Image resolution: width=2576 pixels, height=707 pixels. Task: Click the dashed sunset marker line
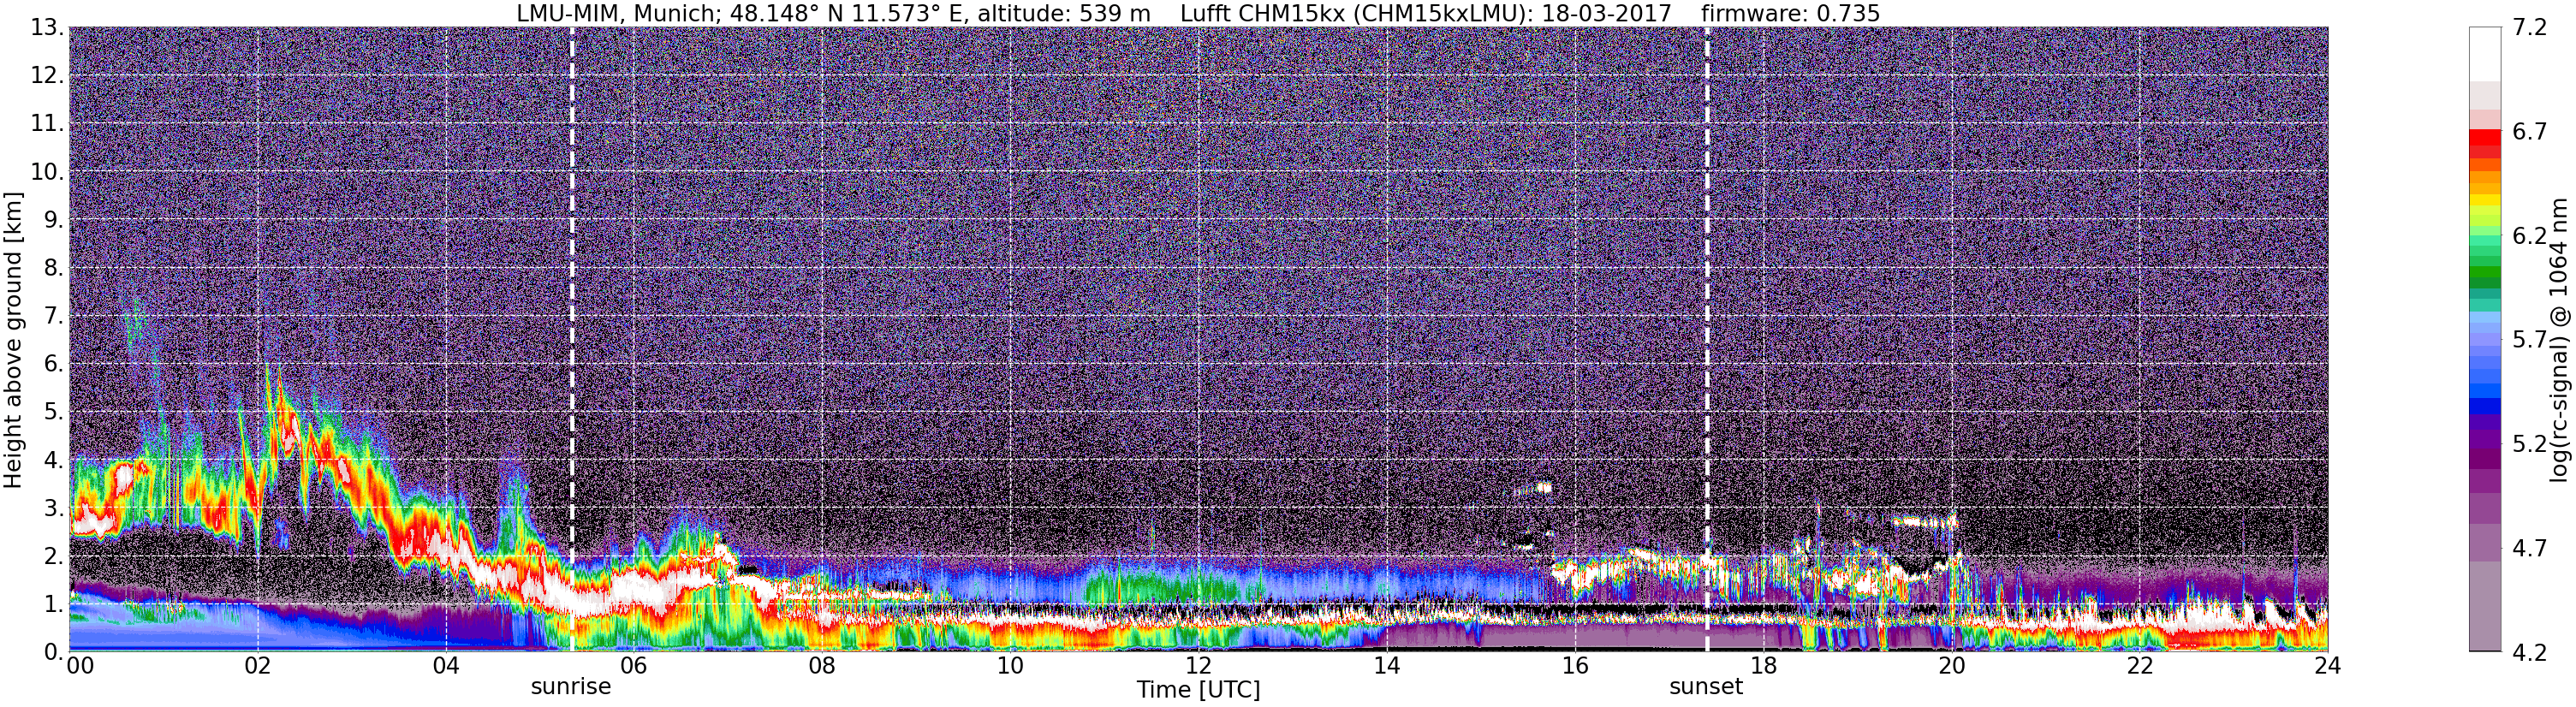[x=1707, y=339]
